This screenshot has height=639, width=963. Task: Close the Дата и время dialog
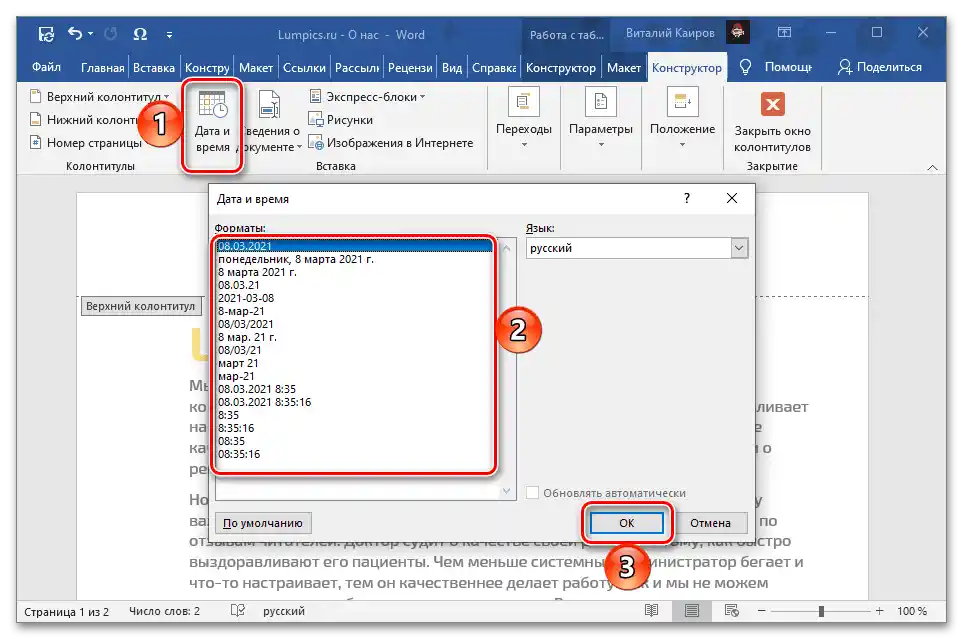pos(731,198)
